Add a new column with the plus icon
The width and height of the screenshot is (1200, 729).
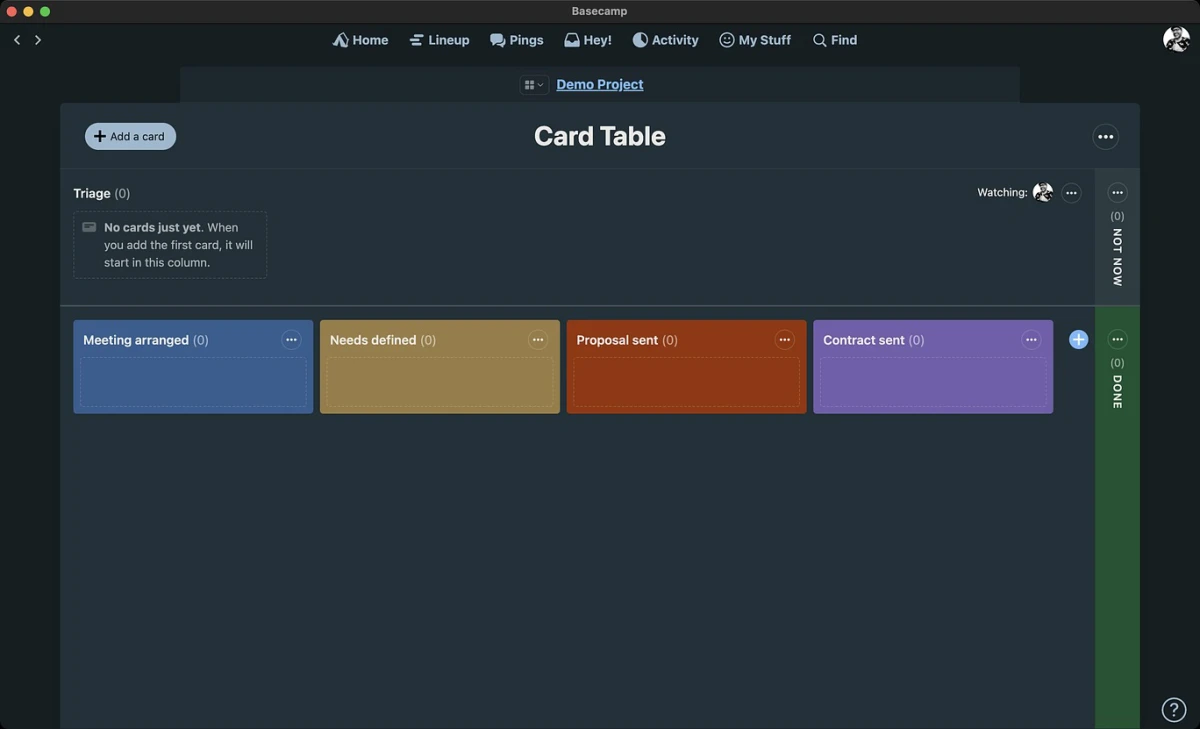point(1078,339)
